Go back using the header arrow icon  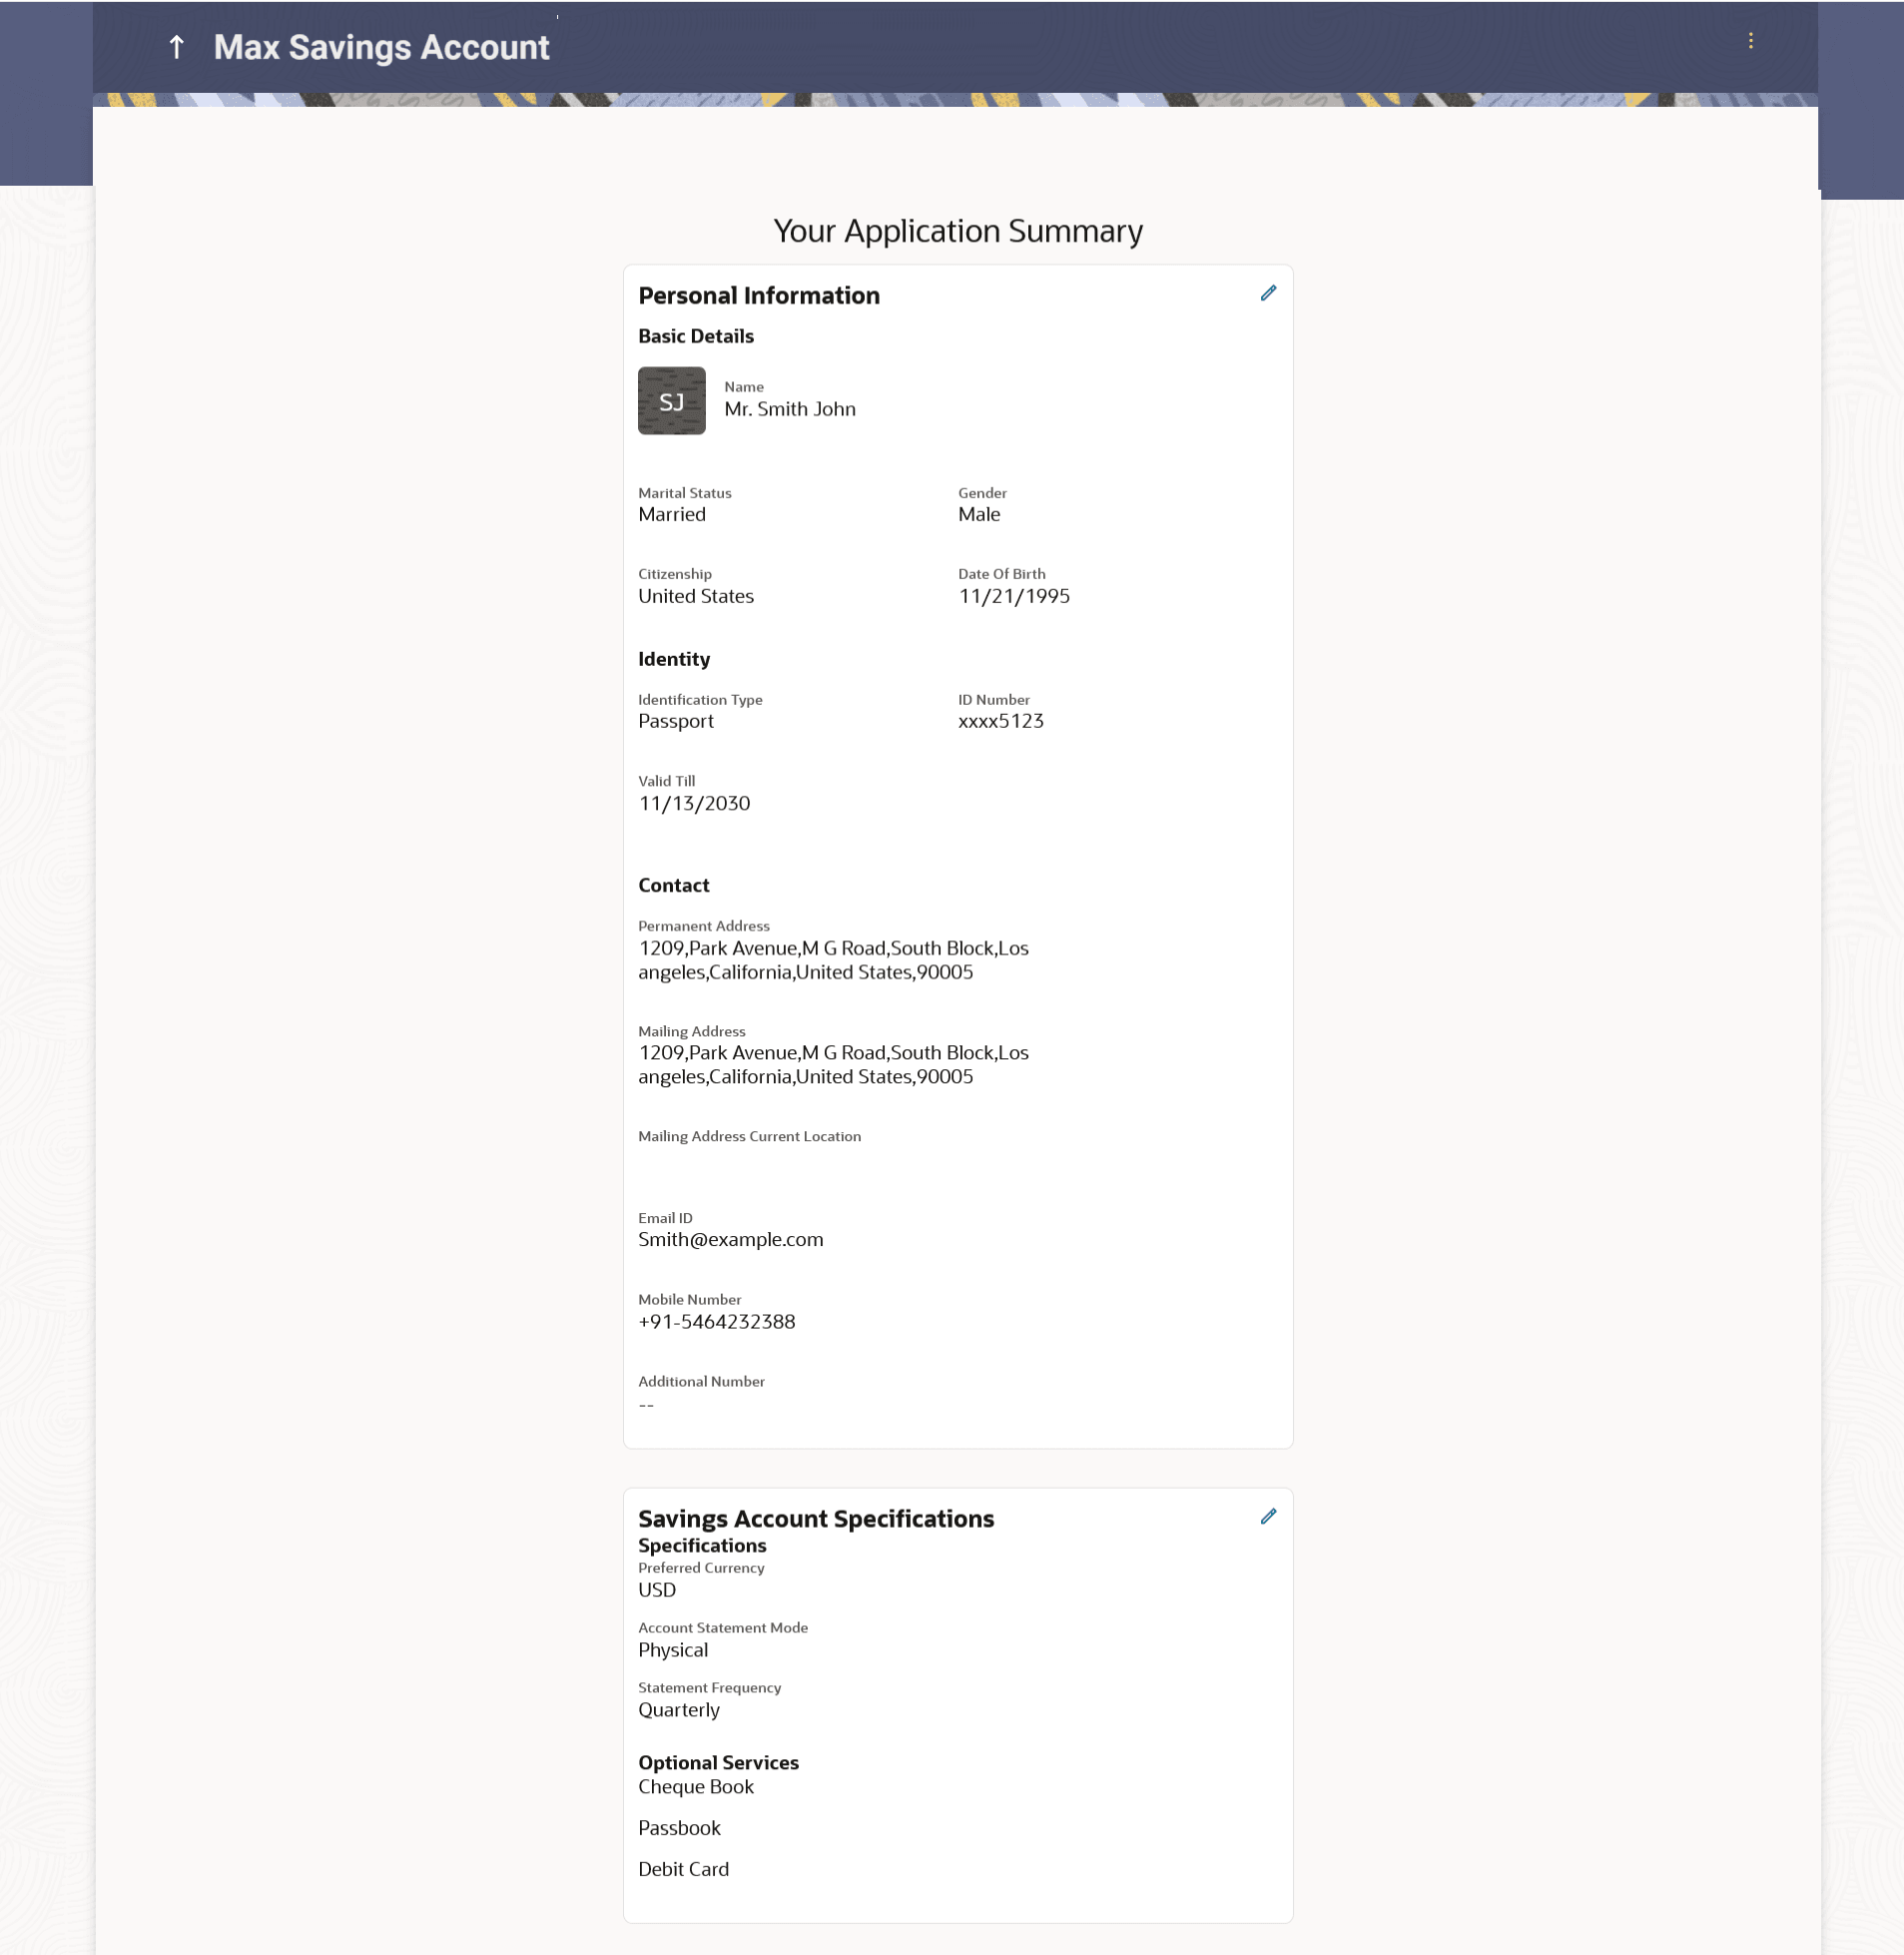tap(177, 47)
